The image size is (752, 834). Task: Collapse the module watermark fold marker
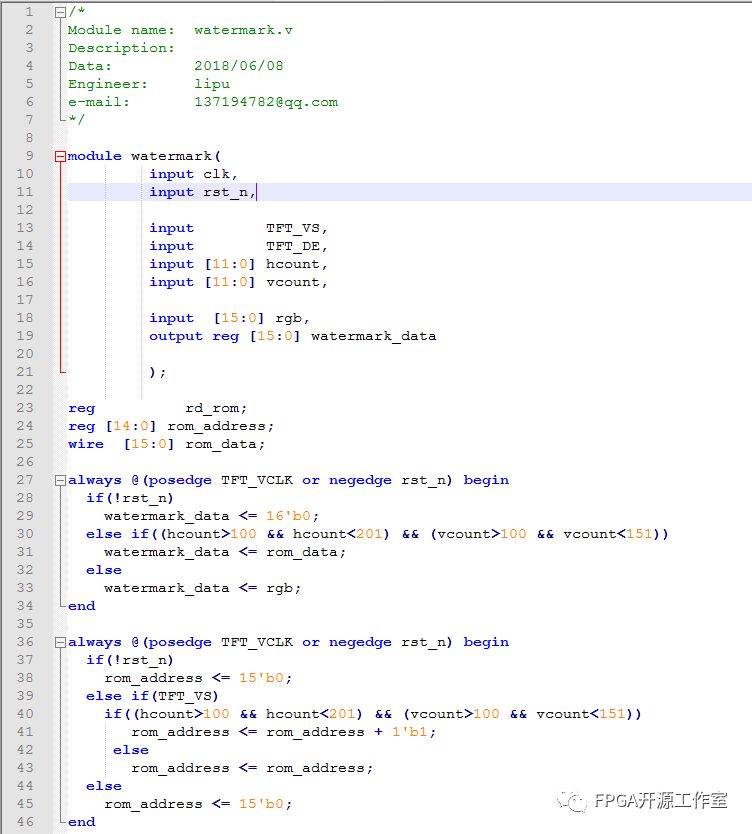[61, 156]
